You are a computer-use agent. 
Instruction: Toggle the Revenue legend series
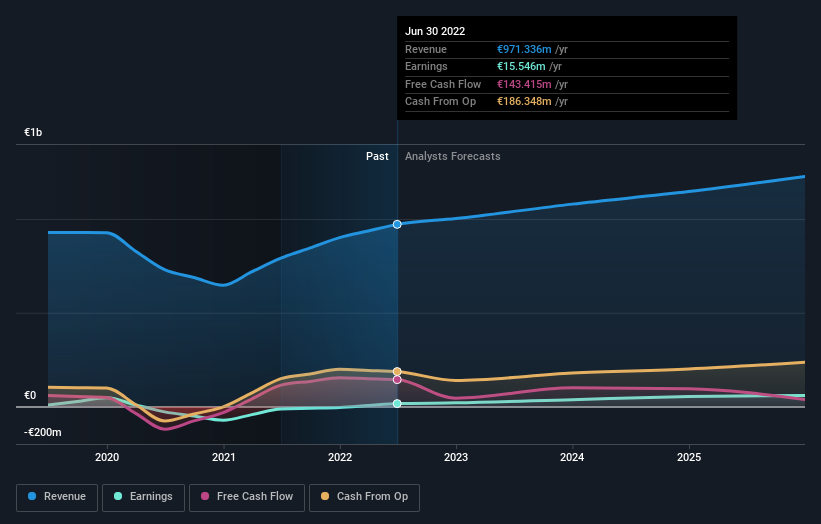pos(57,497)
